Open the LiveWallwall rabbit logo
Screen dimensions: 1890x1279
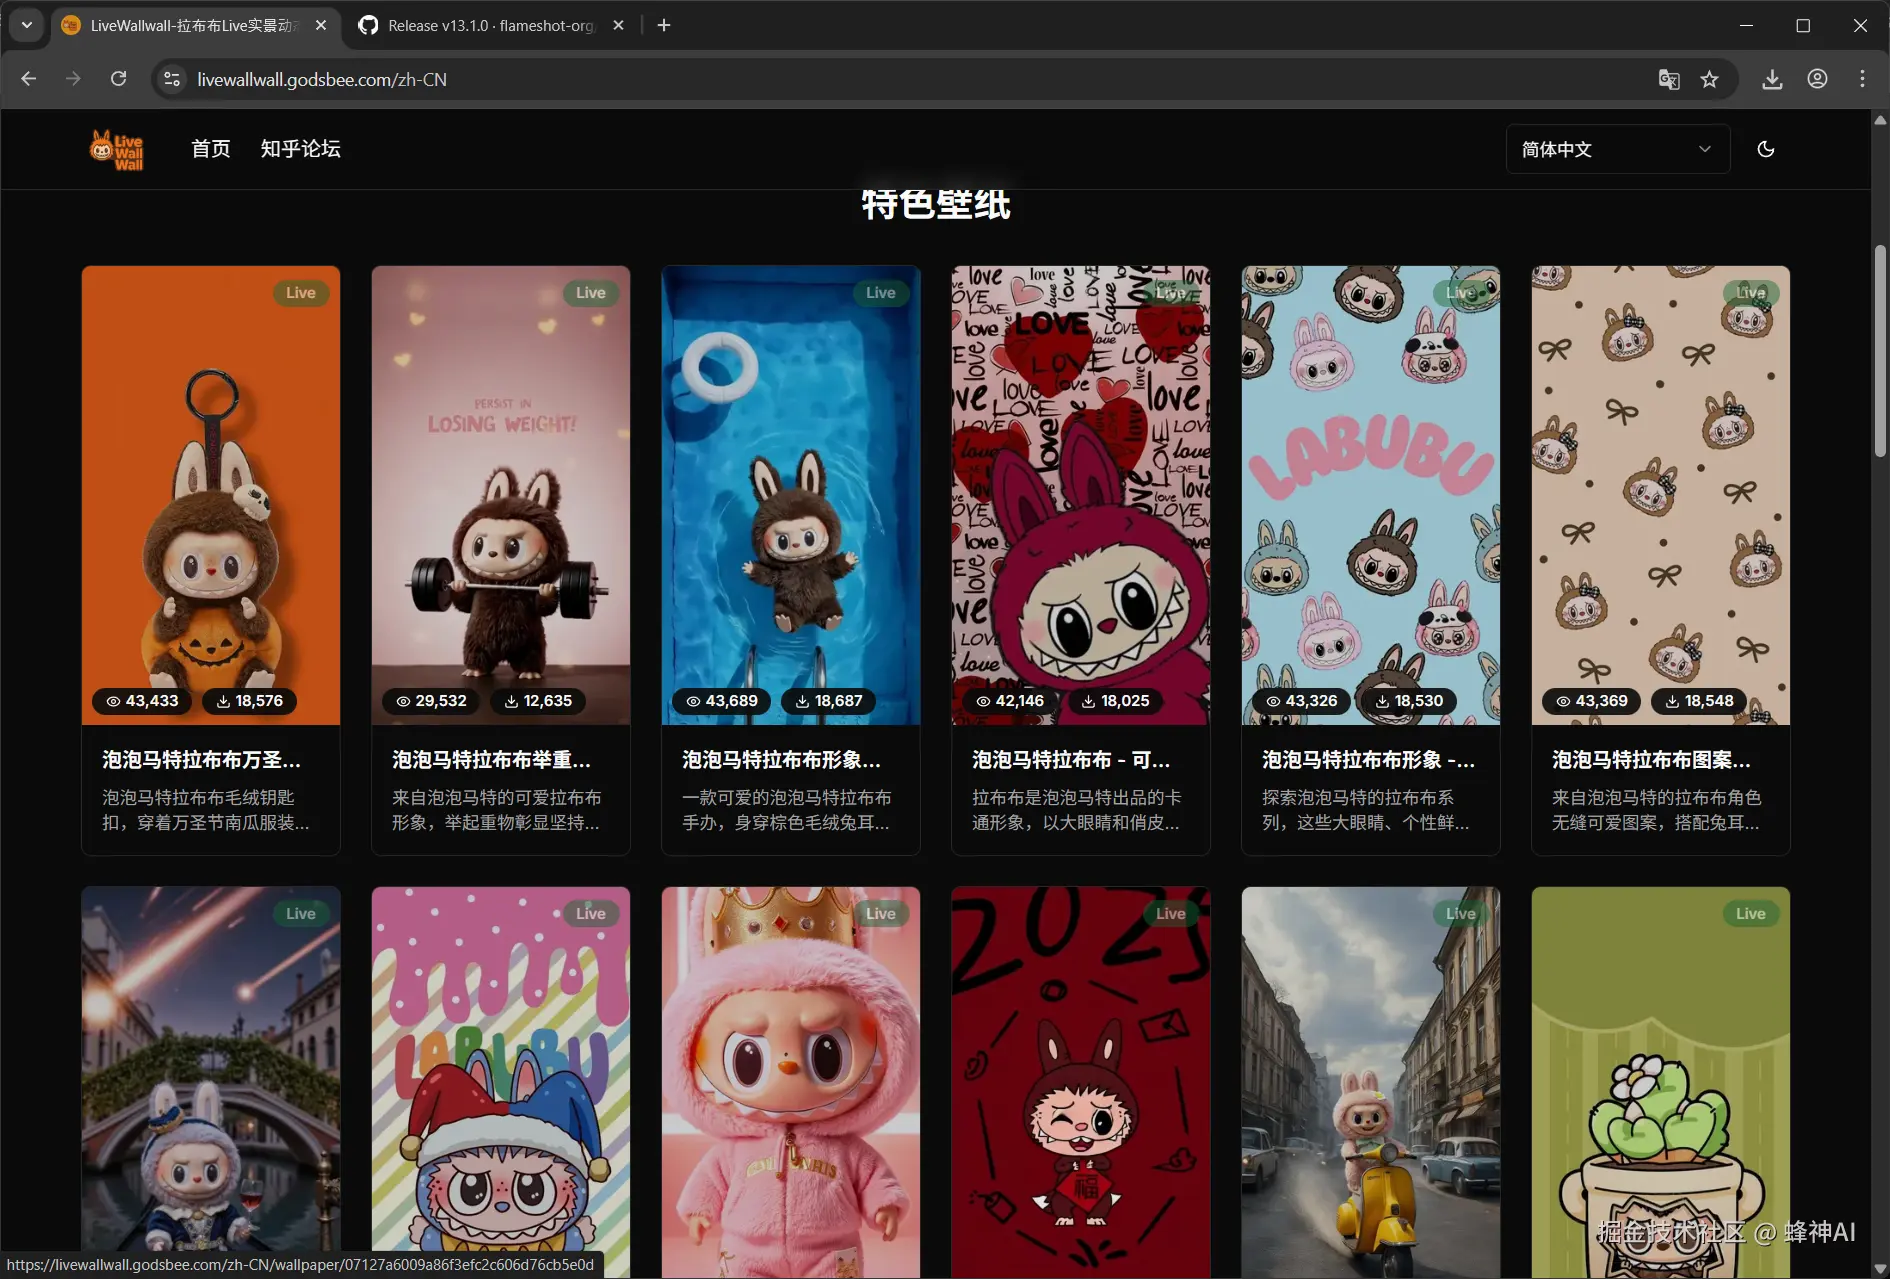coord(116,149)
